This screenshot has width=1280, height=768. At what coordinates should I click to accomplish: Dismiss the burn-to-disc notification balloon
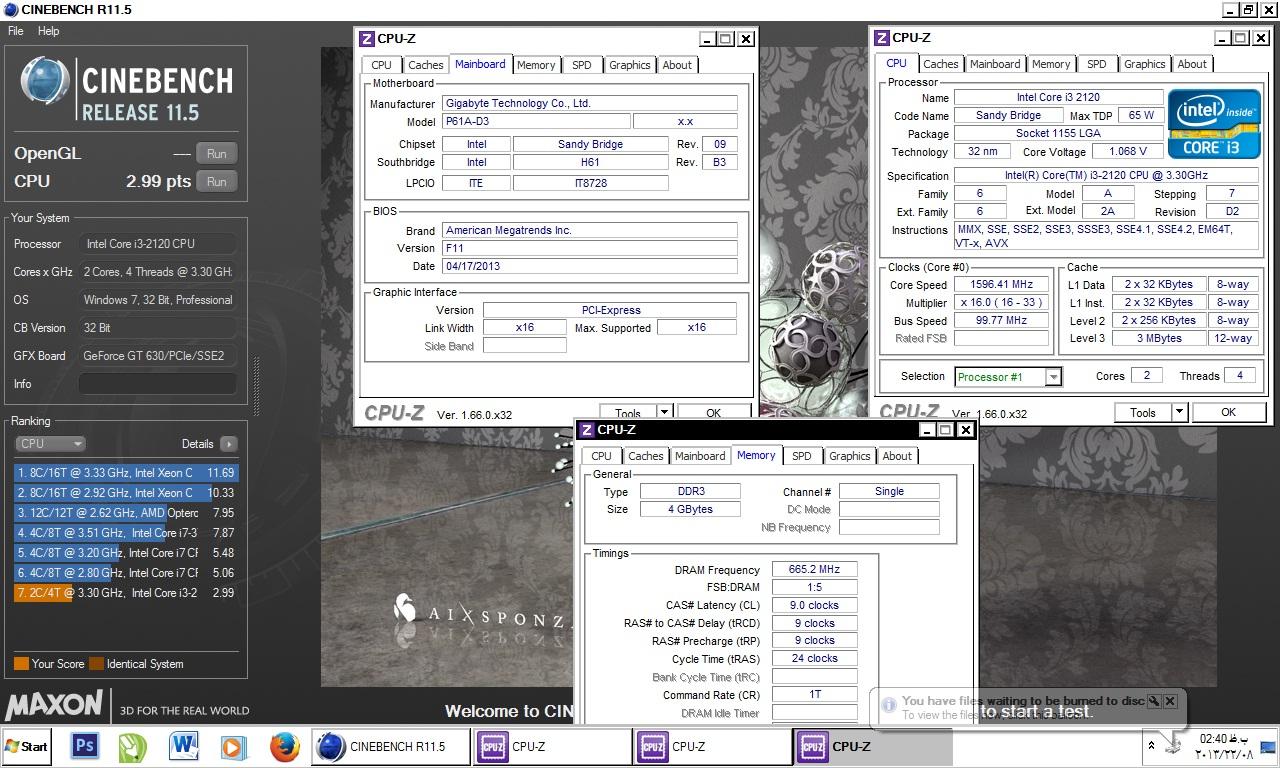click(1170, 701)
